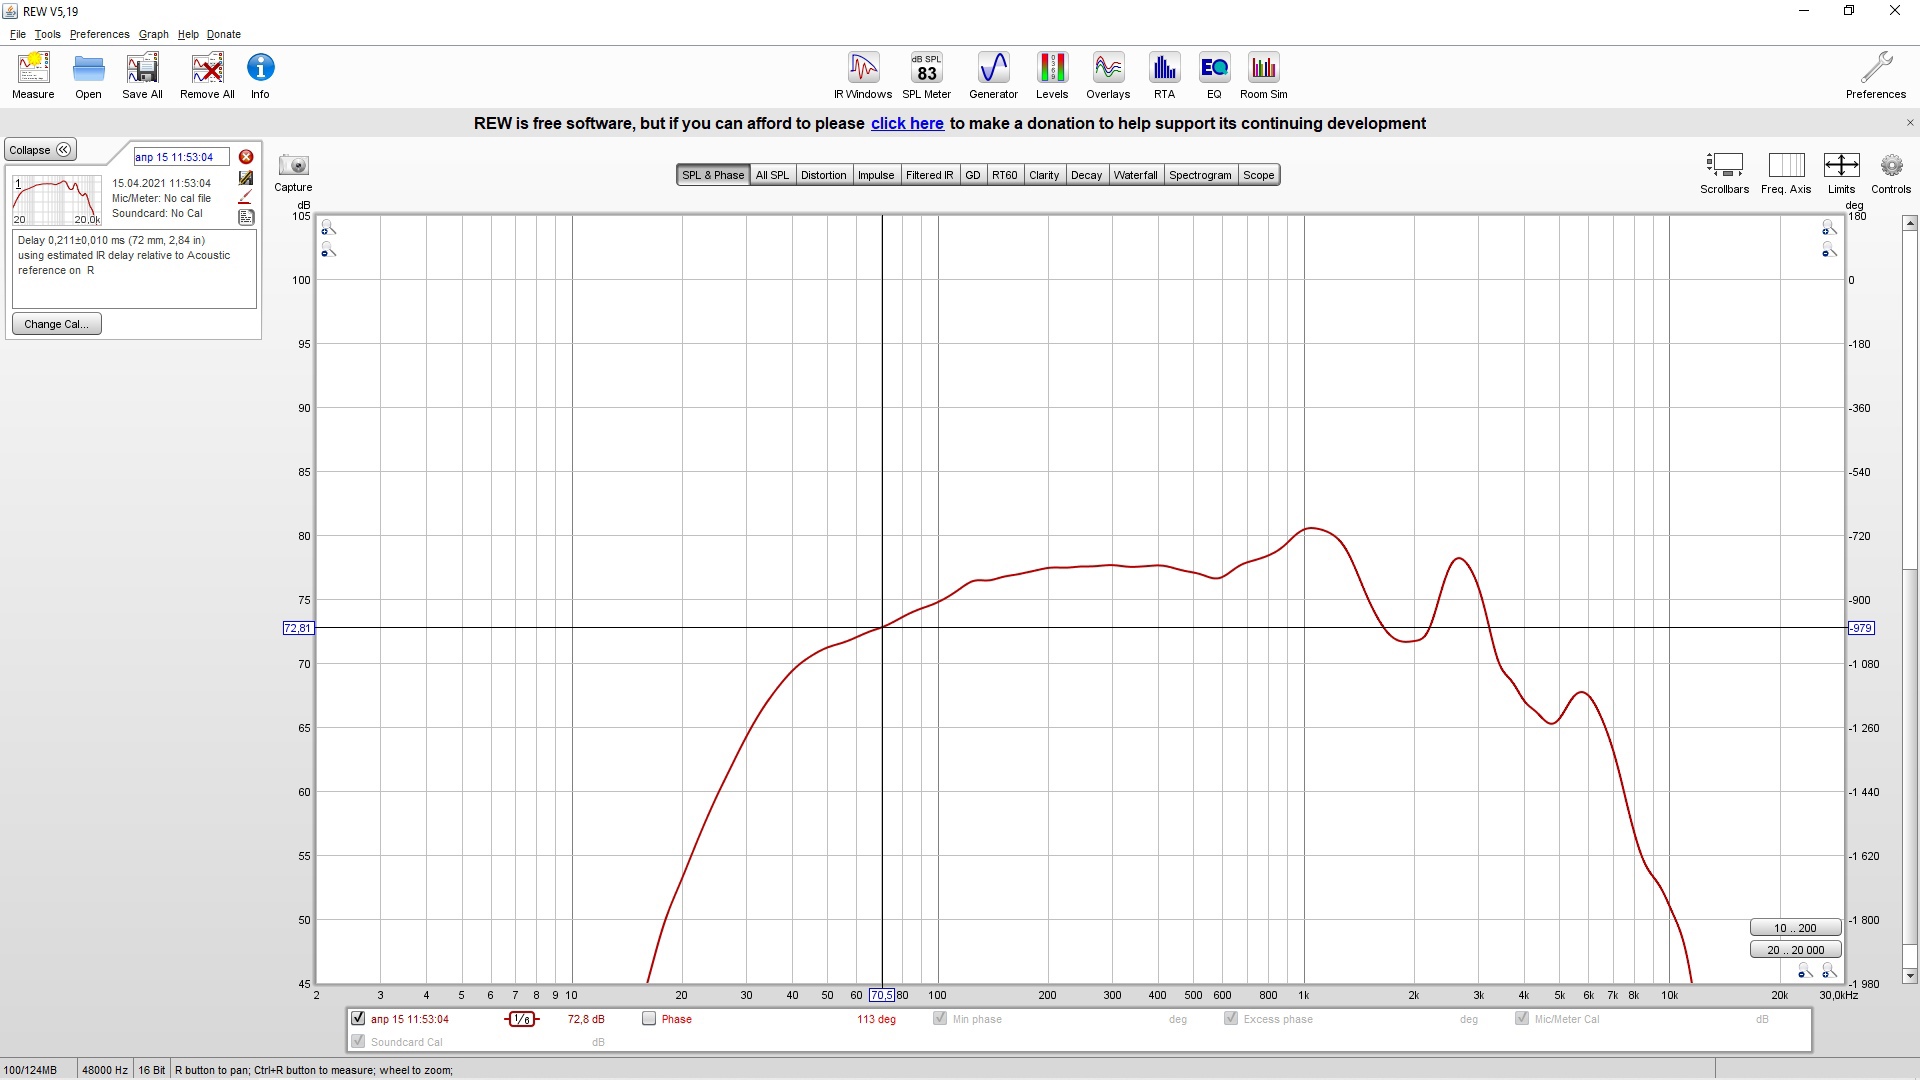Viewport: 1920px width, 1080px height.
Task: Click the Capture camera icon
Action: (294, 166)
